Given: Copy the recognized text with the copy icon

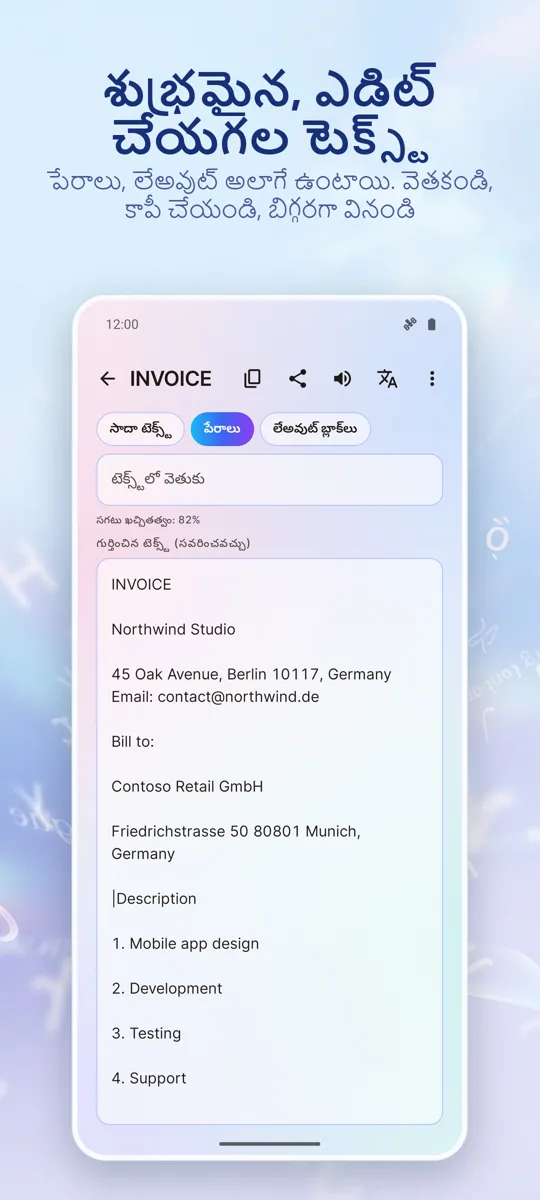Looking at the screenshot, I should [252, 379].
